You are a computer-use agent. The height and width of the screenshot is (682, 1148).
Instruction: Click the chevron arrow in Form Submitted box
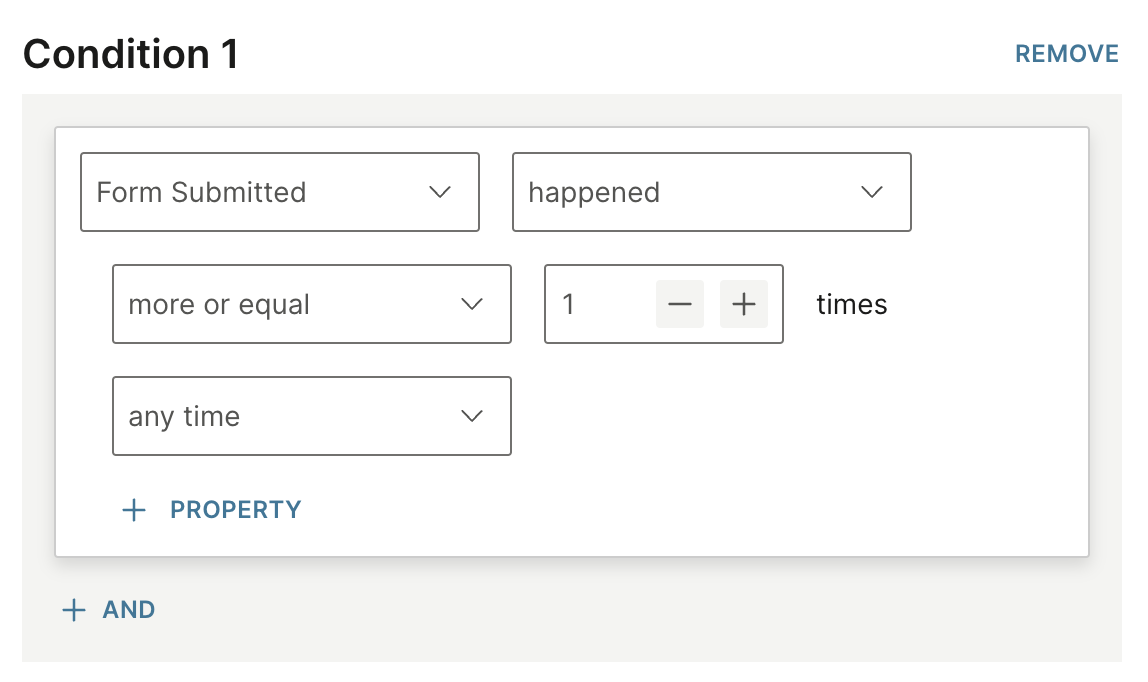[x=440, y=192]
